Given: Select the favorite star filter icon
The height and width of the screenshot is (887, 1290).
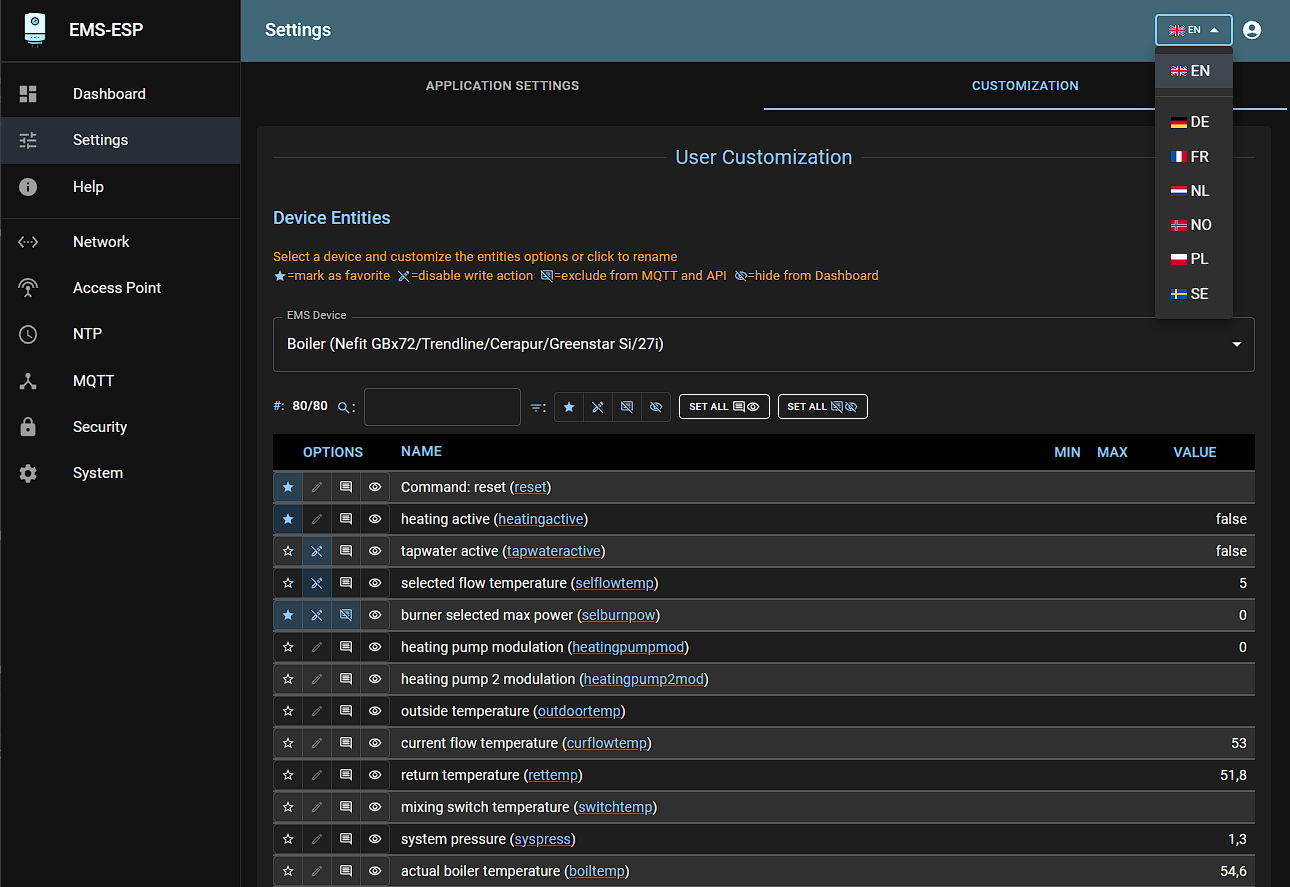Looking at the screenshot, I should coord(568,406).
